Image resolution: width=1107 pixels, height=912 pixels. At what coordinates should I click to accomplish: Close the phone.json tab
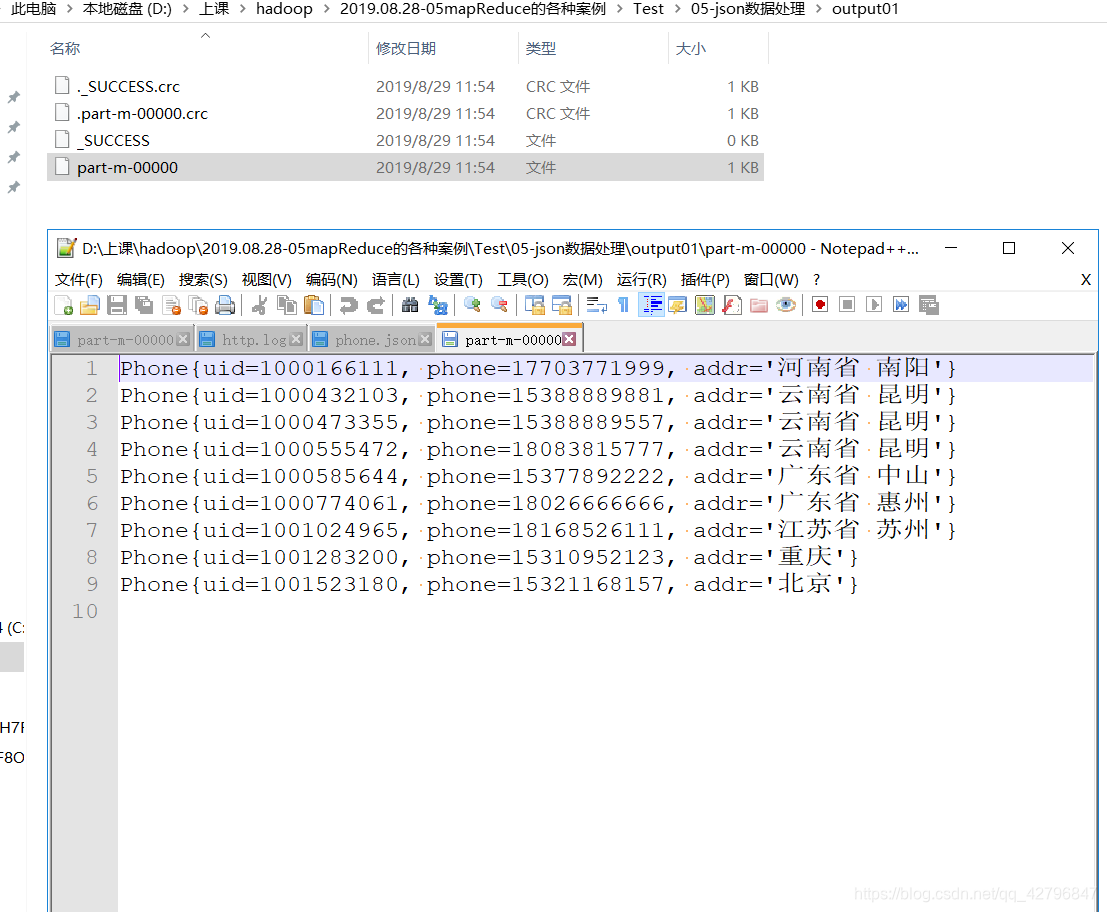[x=425, y=340]
